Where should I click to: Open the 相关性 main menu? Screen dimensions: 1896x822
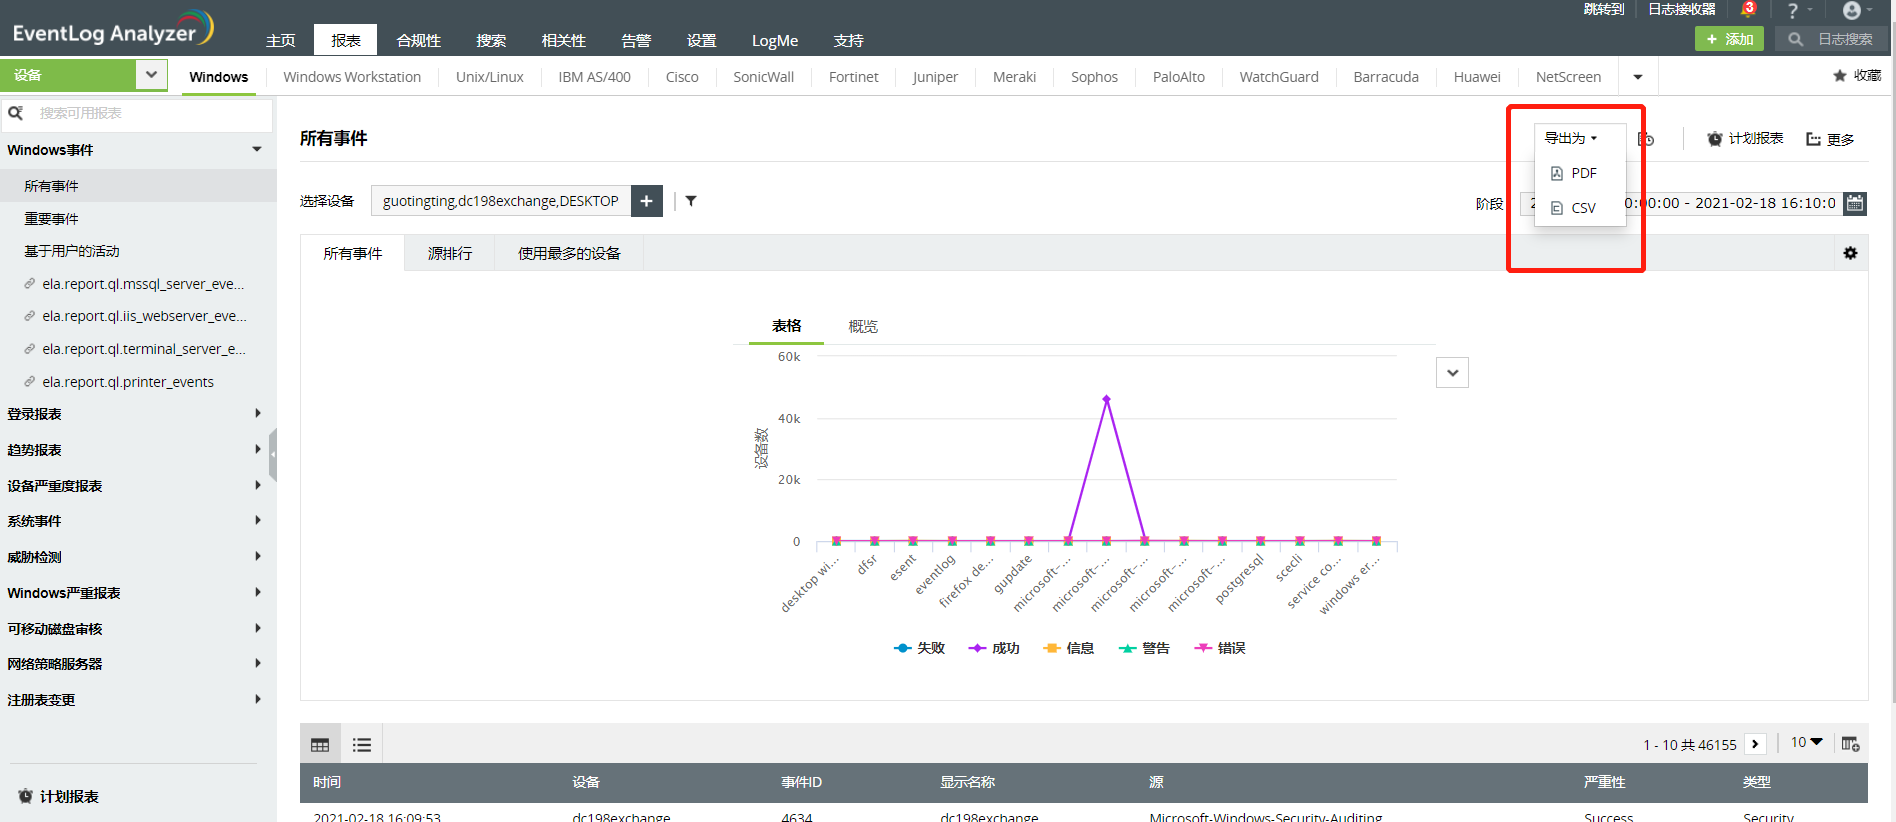[x=563, y=41]
